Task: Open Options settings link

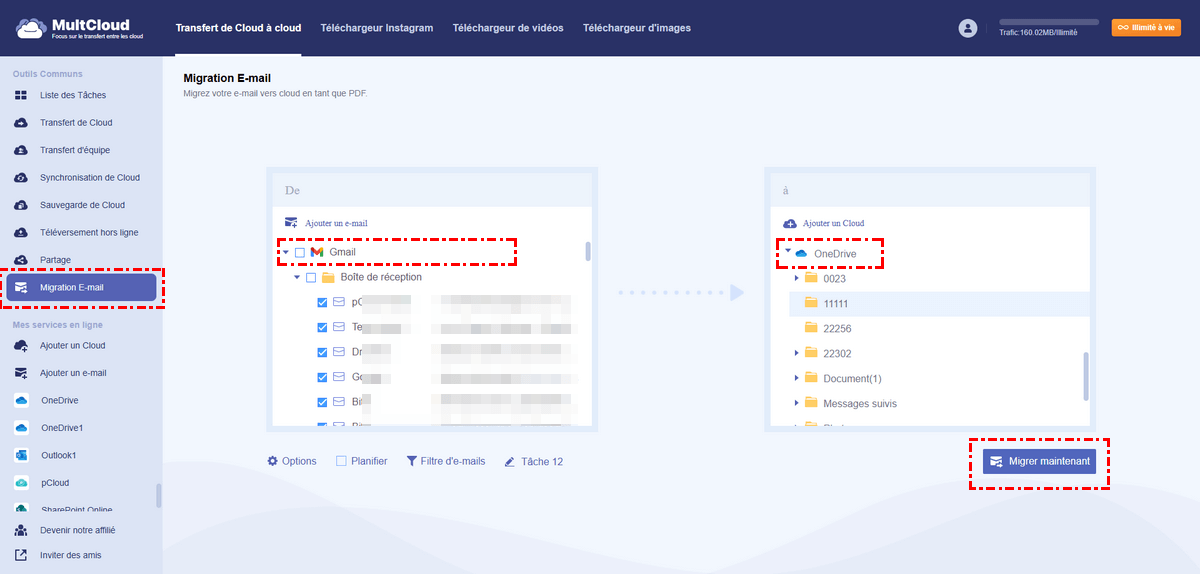Action: coord(292,461)
